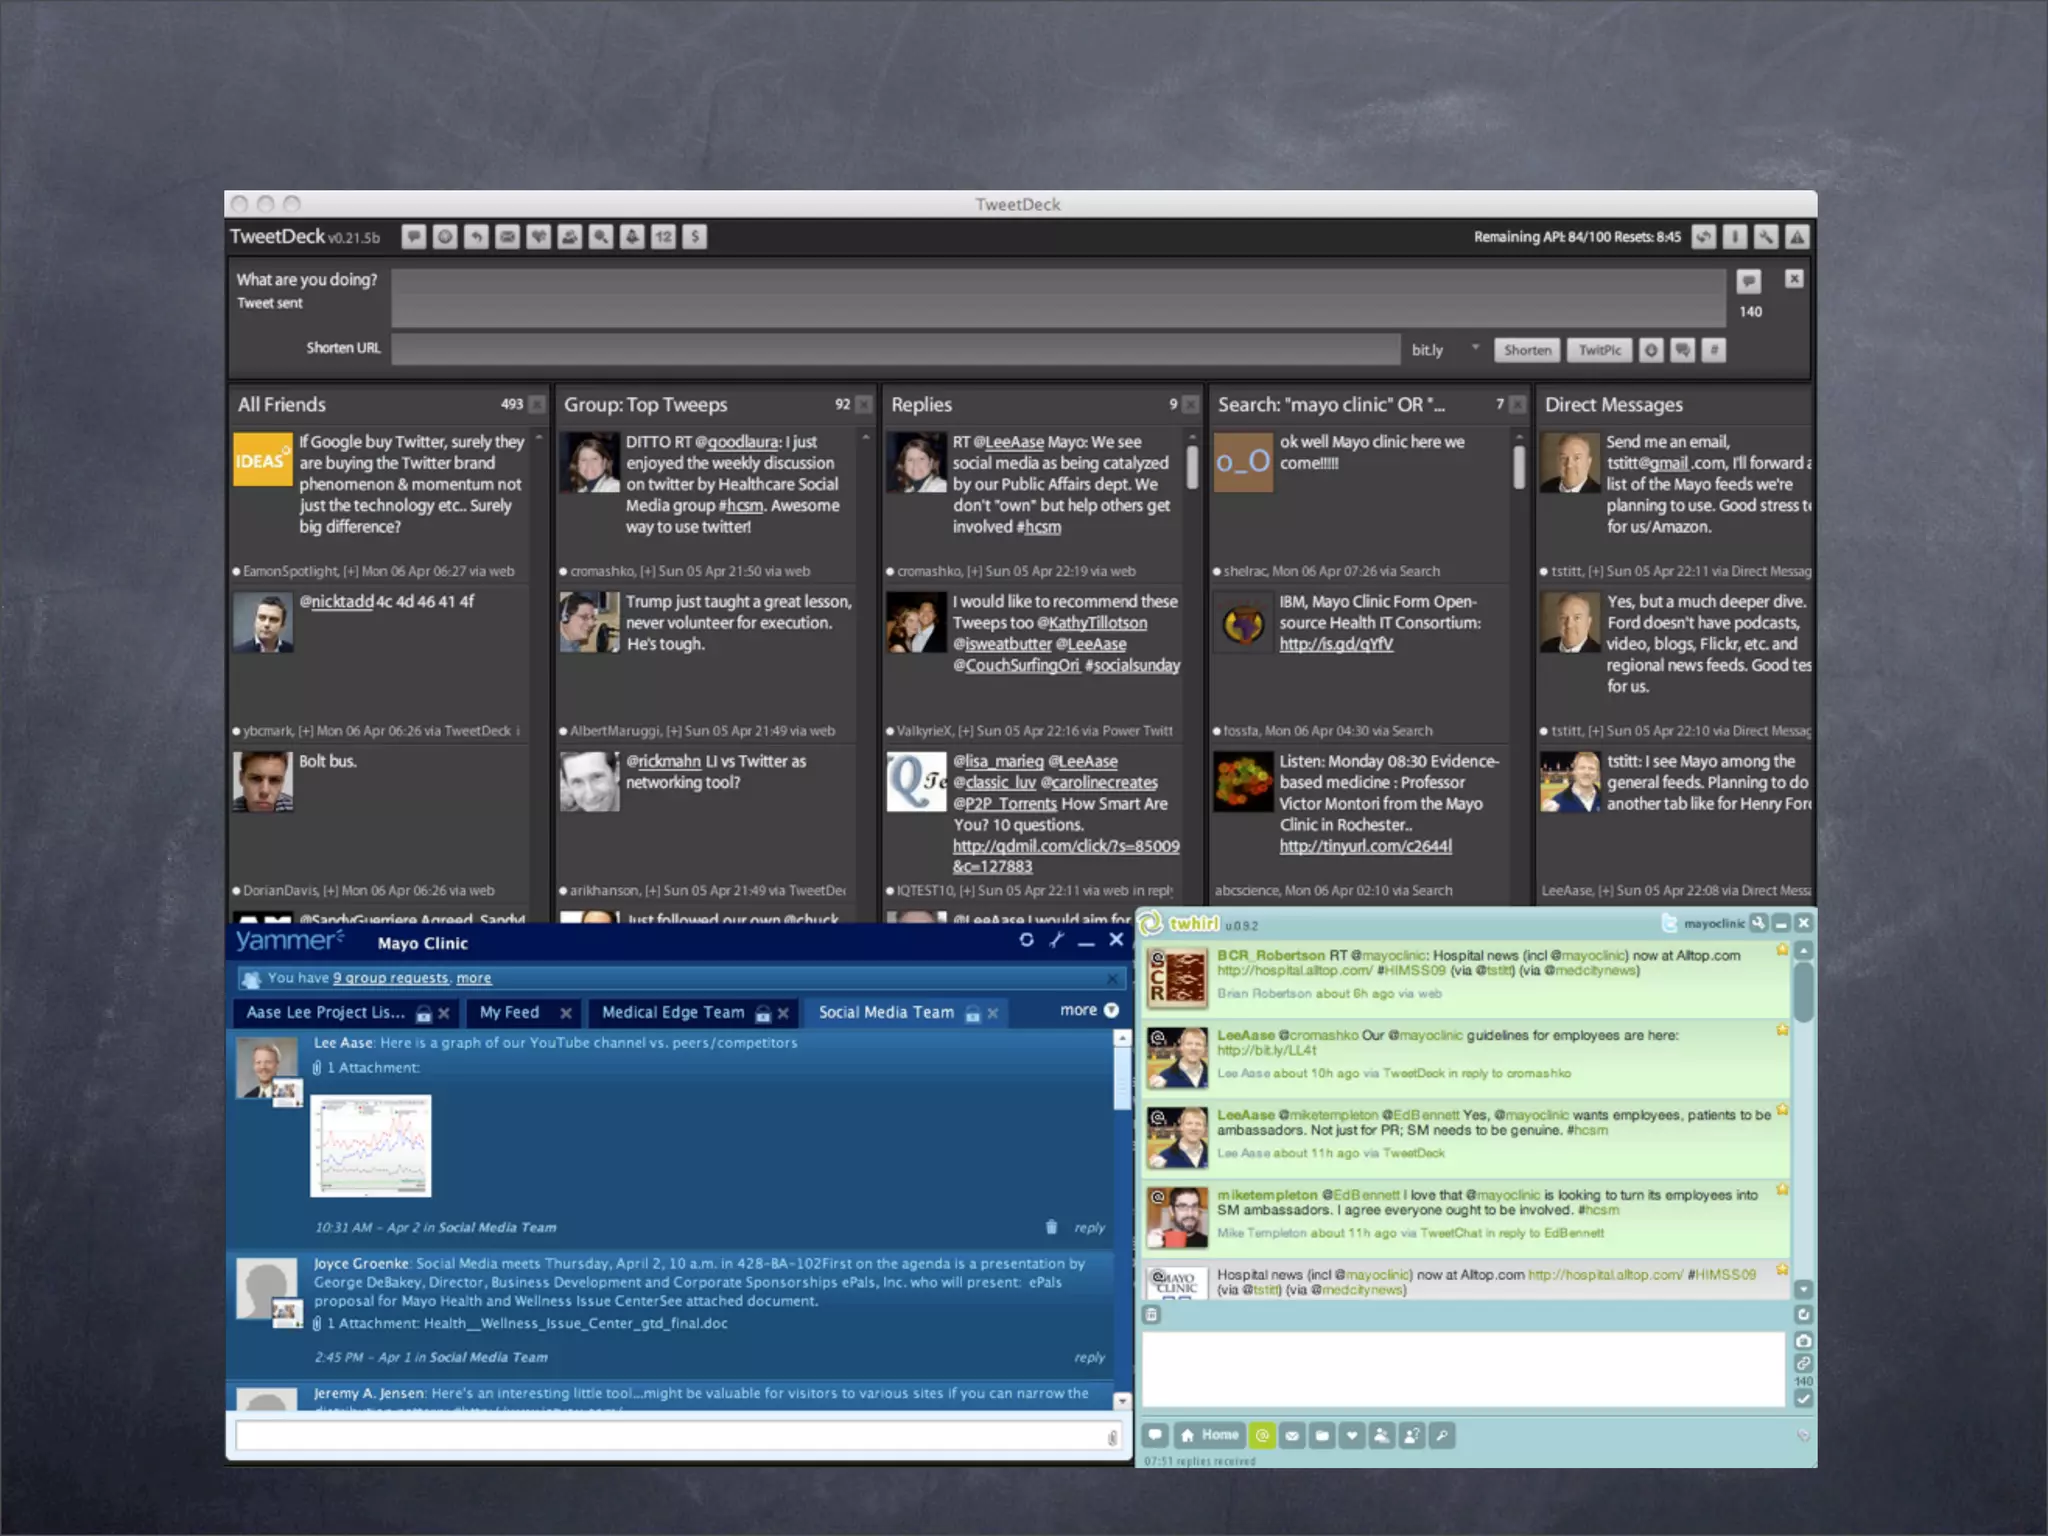Click the TweetDeck Replies toolbar icon
This screenshot has width=2048, height=1536.
(x=476, y=237)
